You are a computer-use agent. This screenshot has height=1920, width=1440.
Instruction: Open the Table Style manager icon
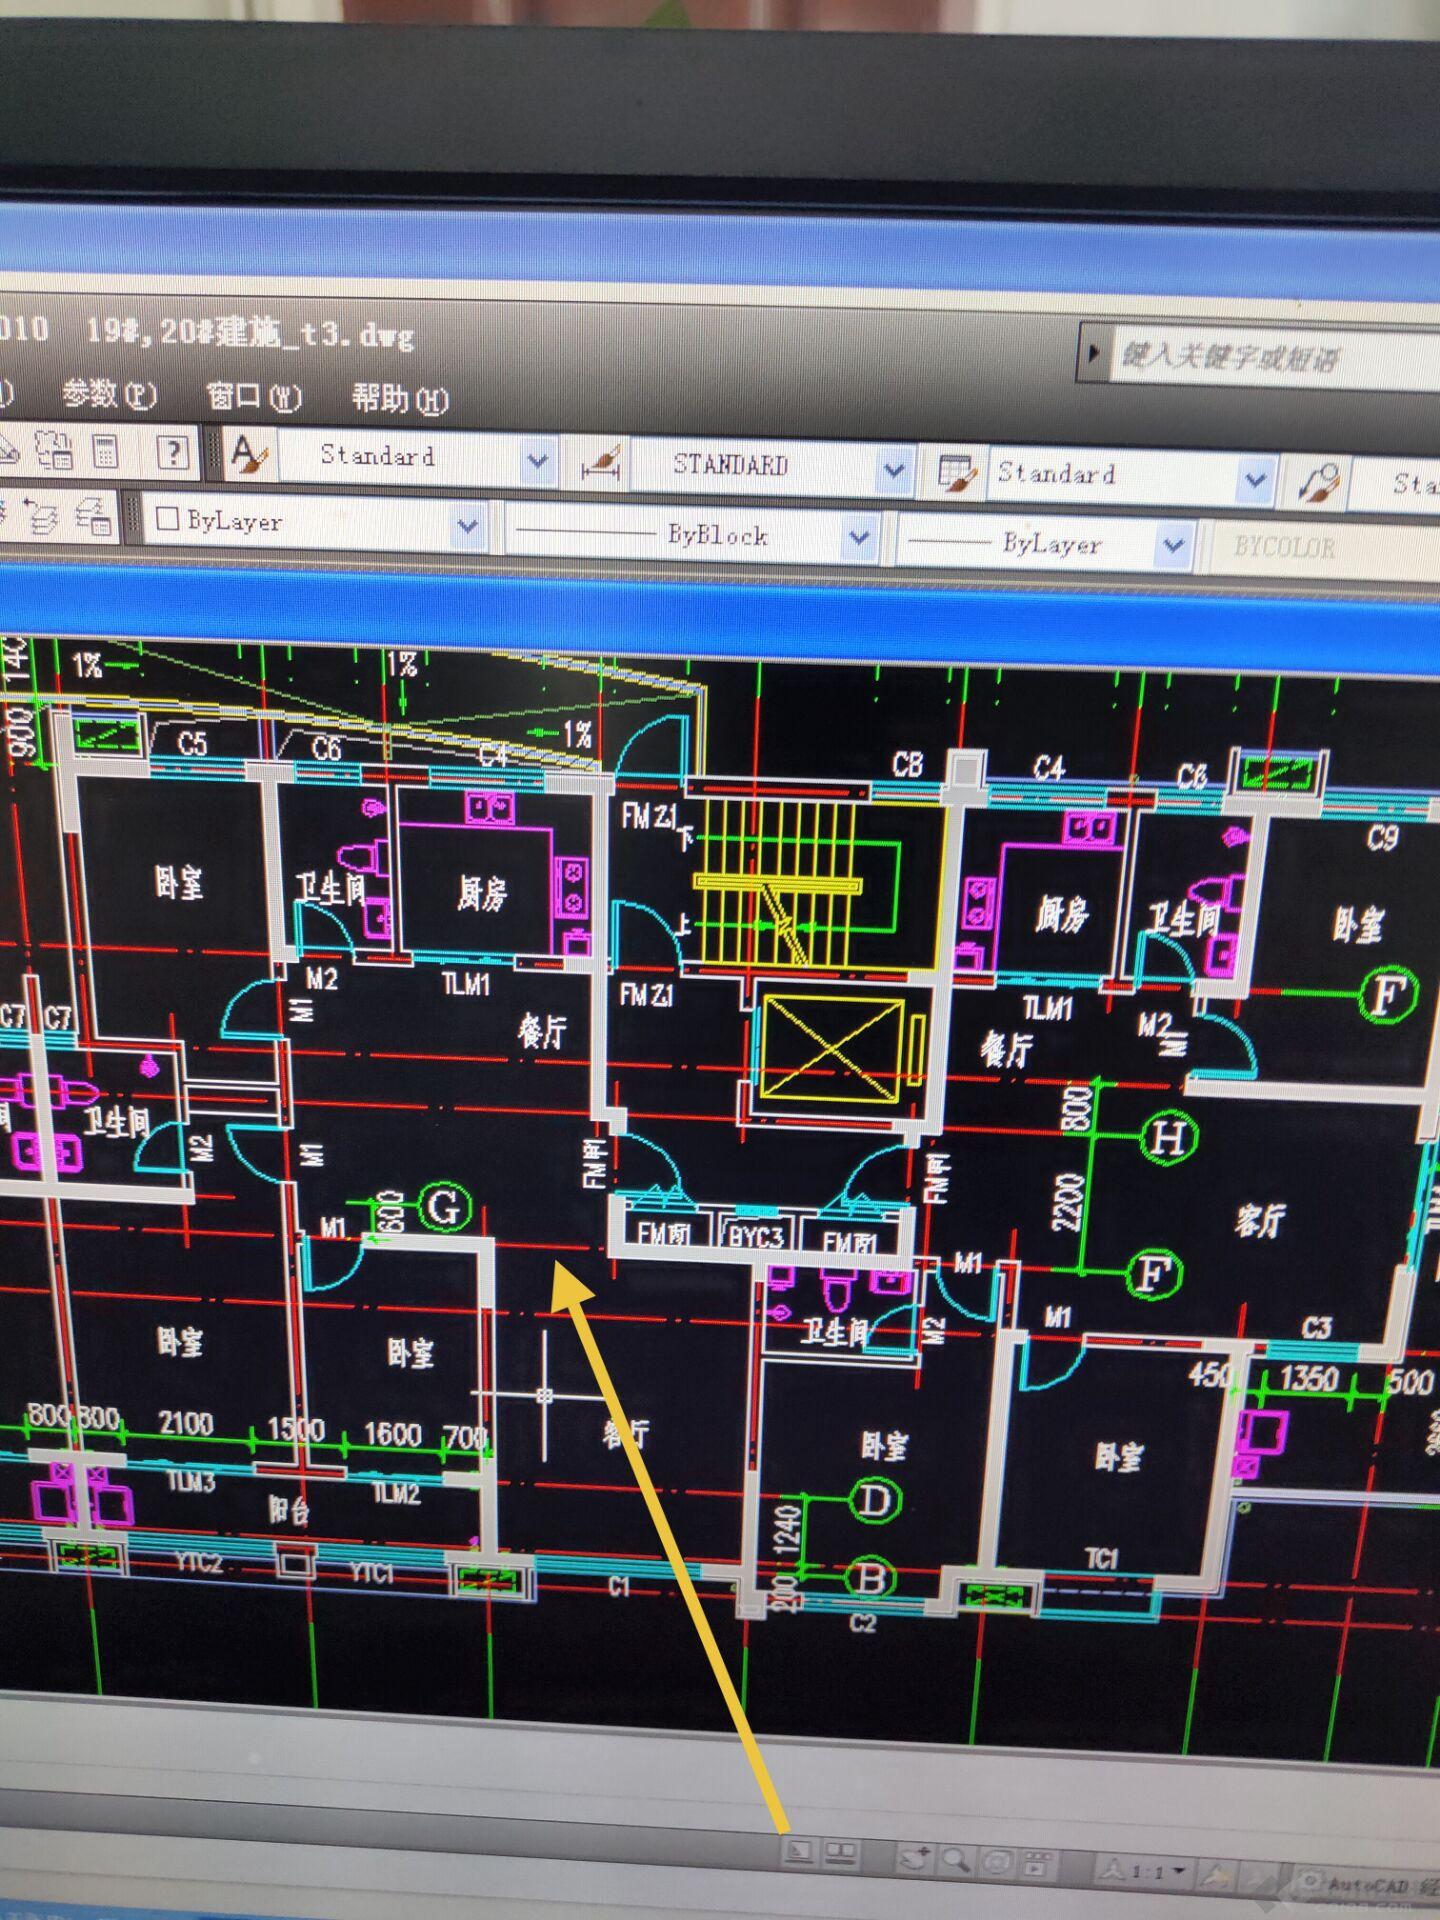(959, 472)
